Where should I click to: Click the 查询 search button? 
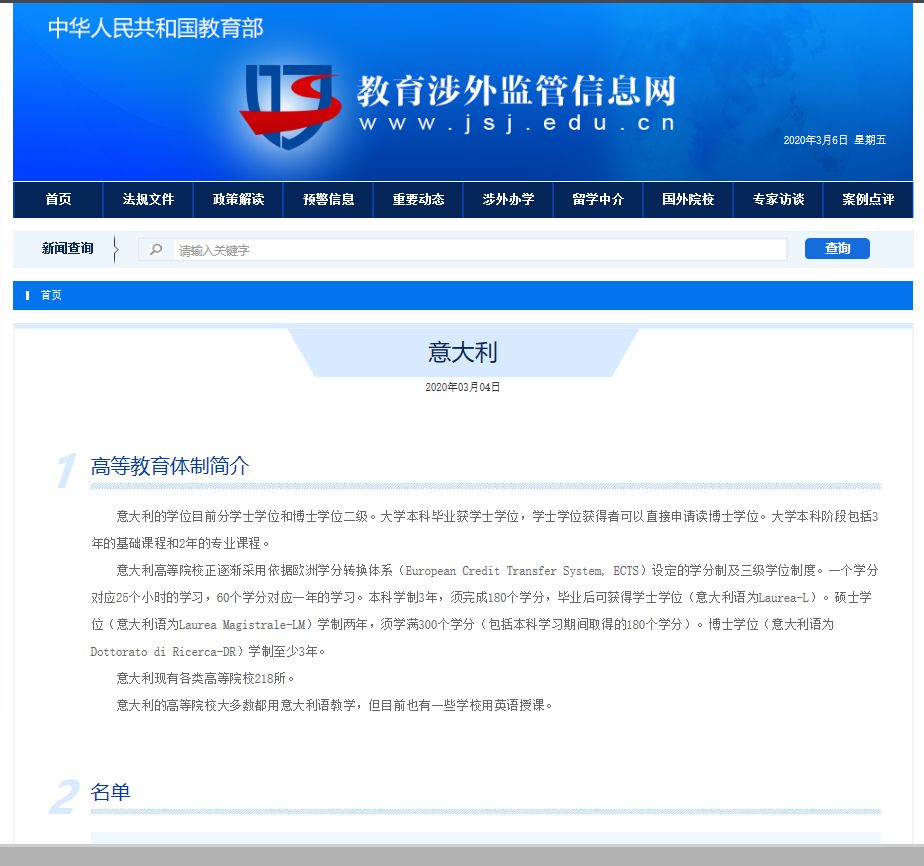837,249
